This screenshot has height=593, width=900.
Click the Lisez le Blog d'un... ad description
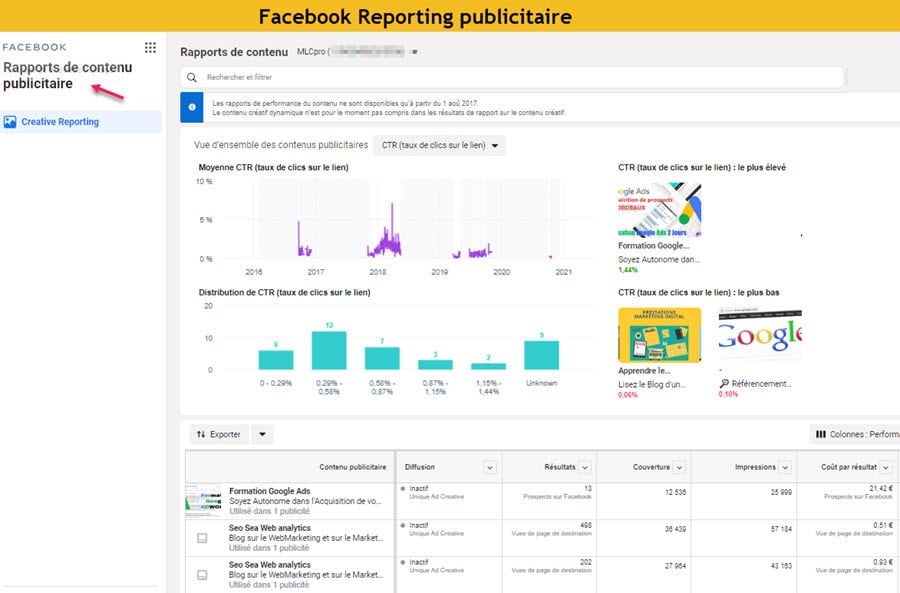pyautogui.click(x=651, y=385)
